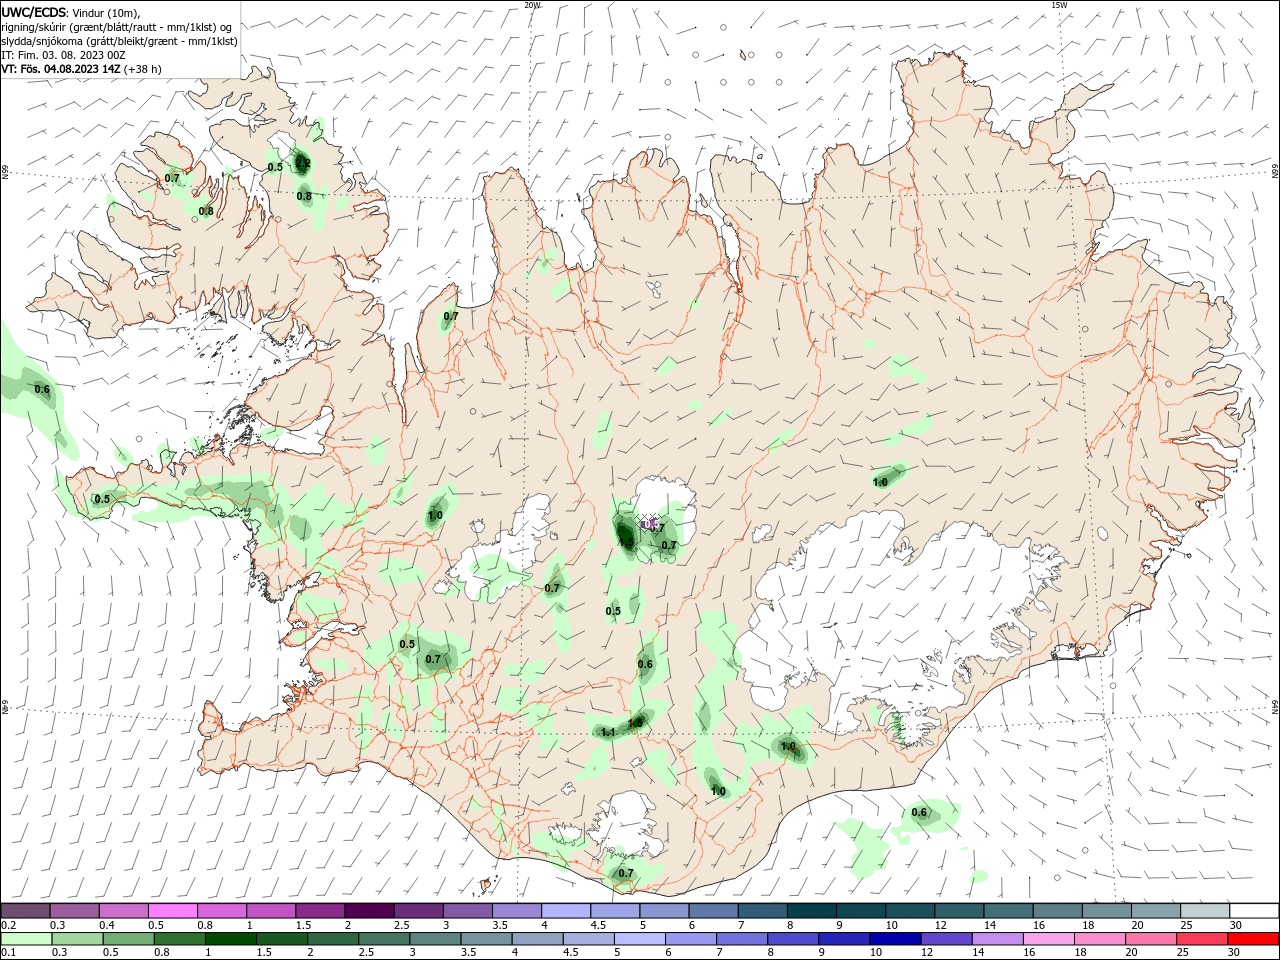Click the 0.5 value on Snæfellsnes peninsula

tap(102, 499)
